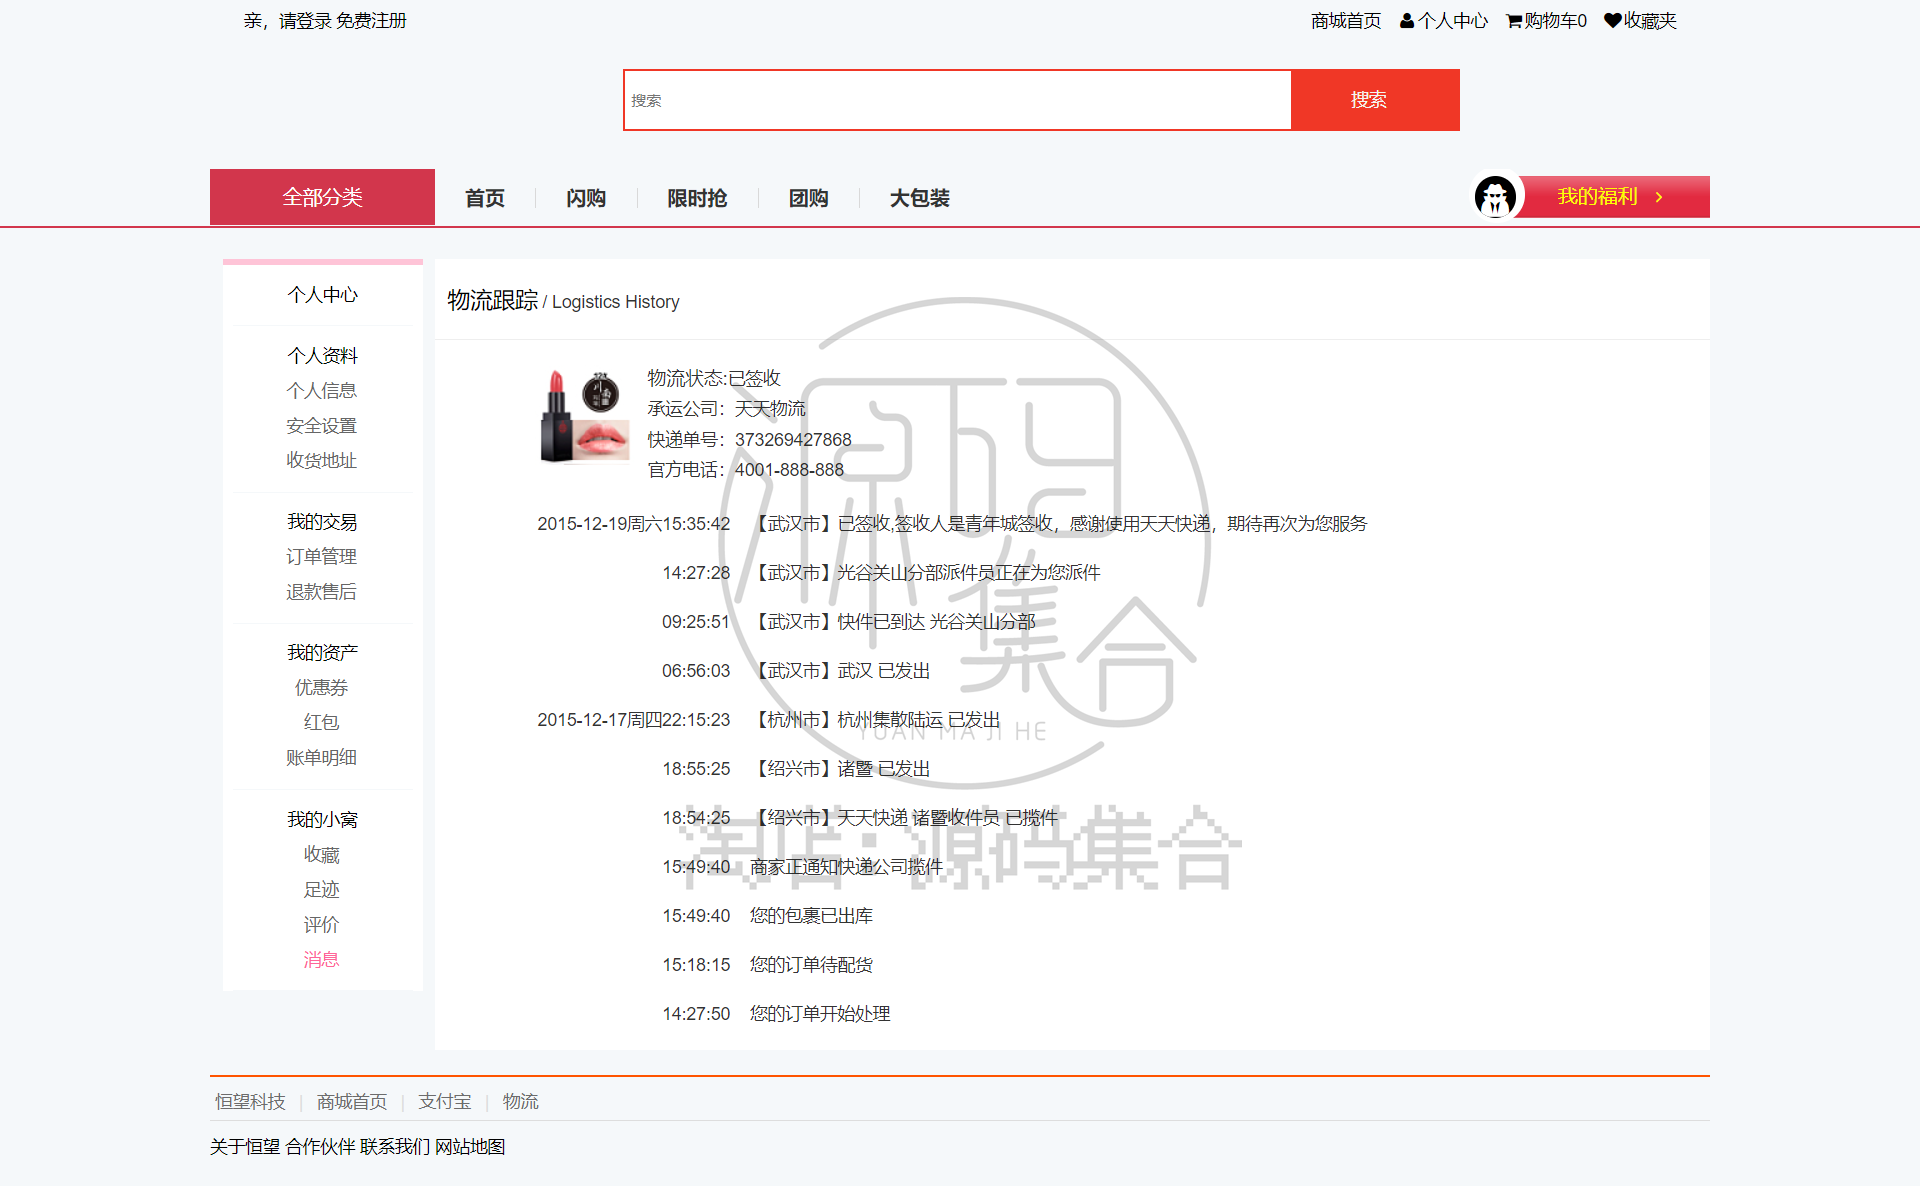Viewport: 1920px width, 1186px height.
Task: Select 个人中心 in the sidebar
Action: (322, 295)
